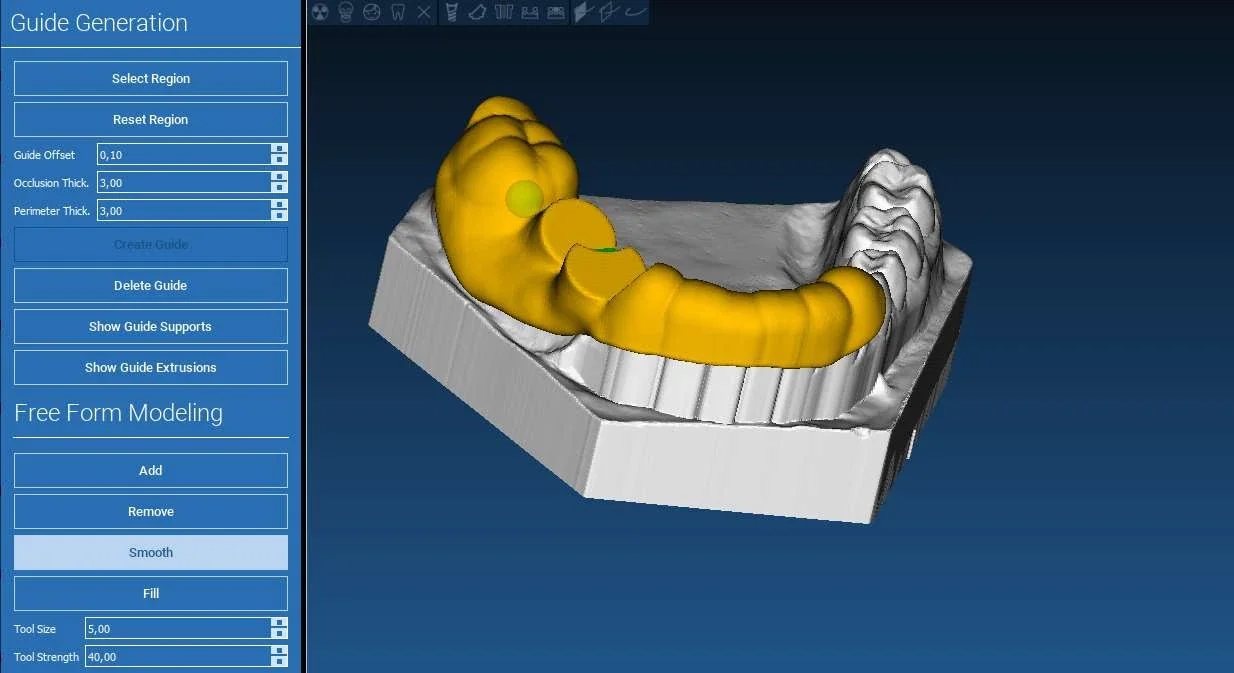This screenshot has width=1234, height=673.
Task: Click the Reset Region button
Action: click(151, 120)
